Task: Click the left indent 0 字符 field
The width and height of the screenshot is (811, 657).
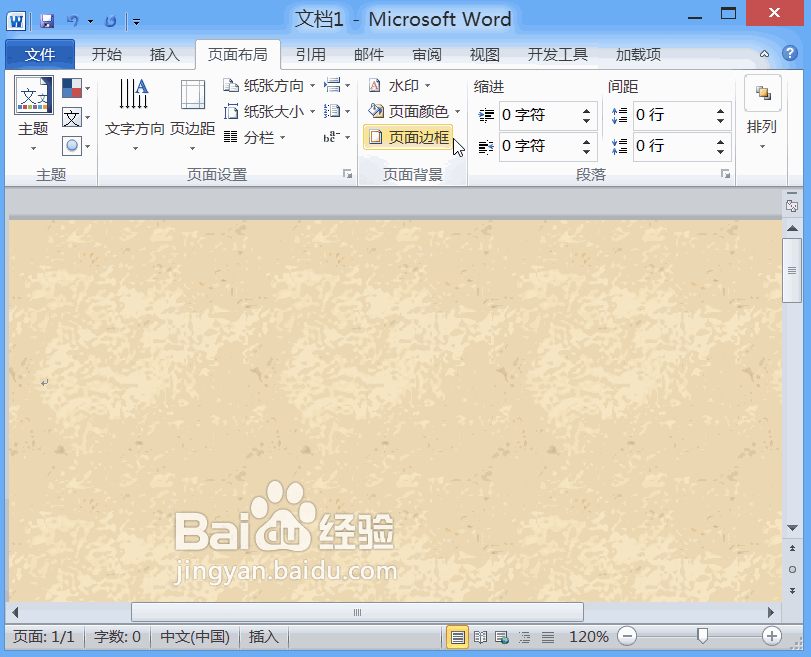Action: pos(538,115)
